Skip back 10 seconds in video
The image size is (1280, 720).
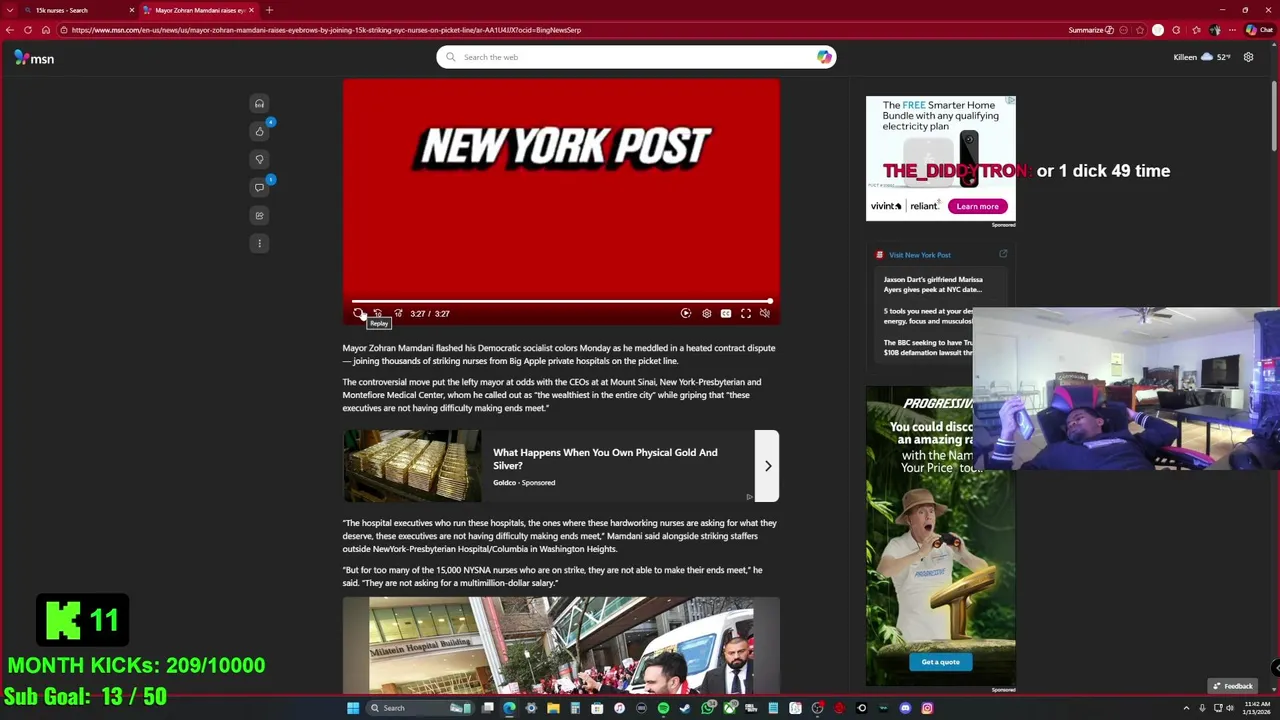click(x=378, y=314)
